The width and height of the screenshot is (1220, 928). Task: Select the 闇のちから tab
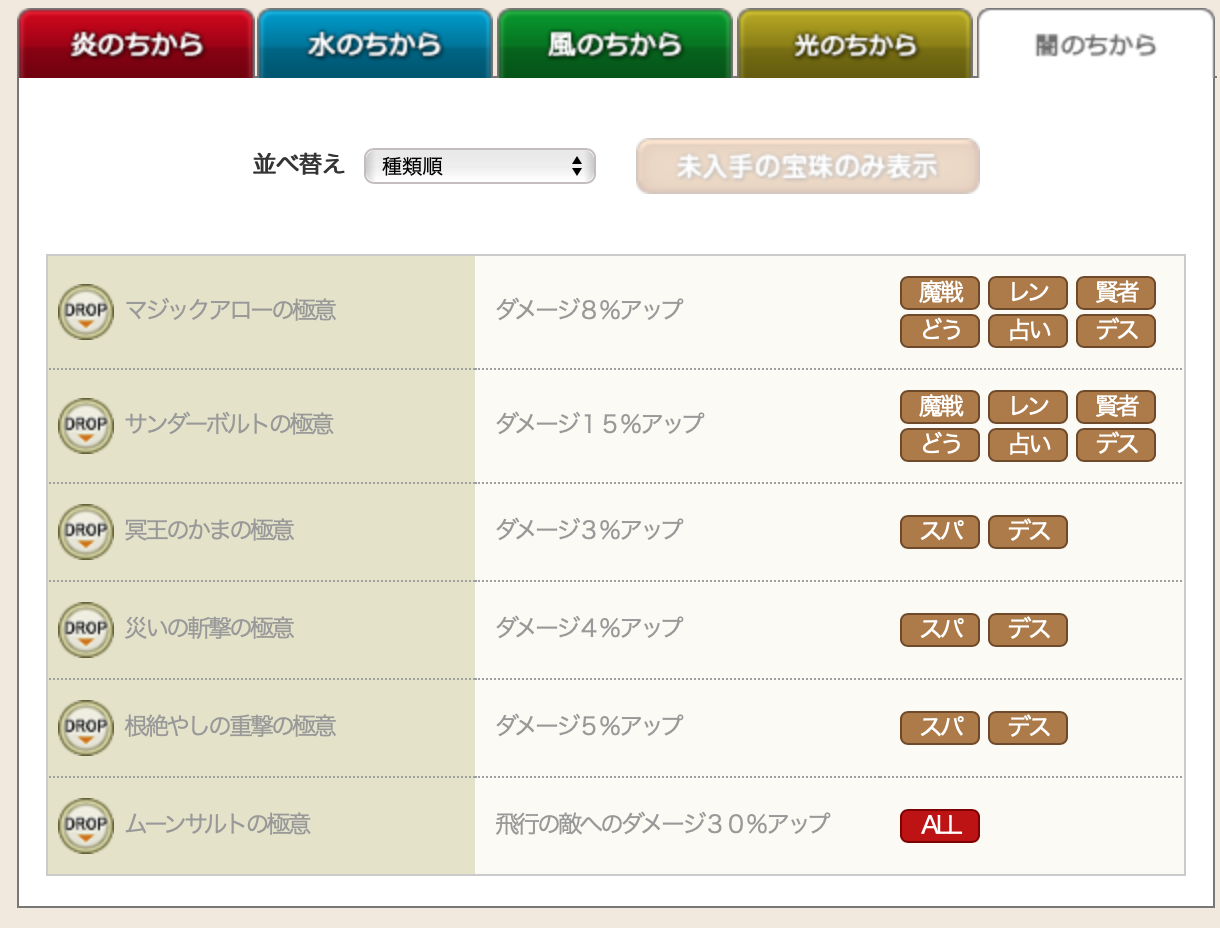point(1096,43)
